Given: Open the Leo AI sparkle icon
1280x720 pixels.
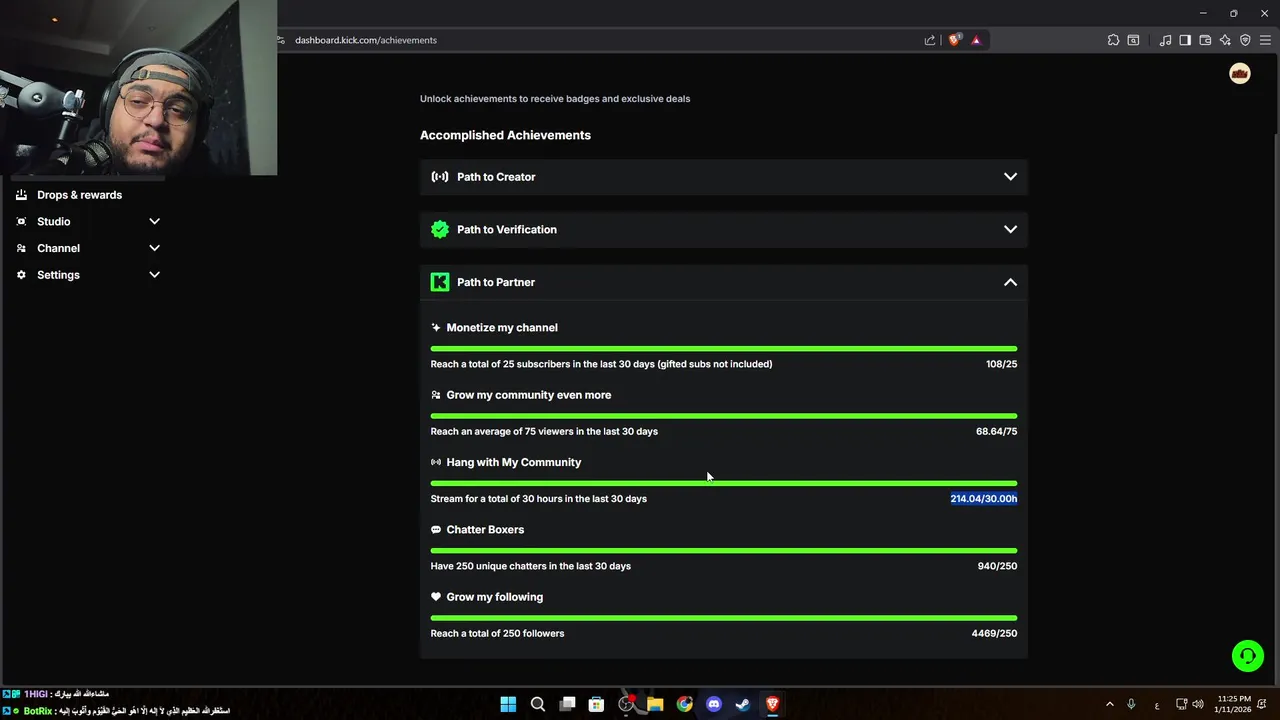Looking at the screenshot, I should coord(1225,40).
